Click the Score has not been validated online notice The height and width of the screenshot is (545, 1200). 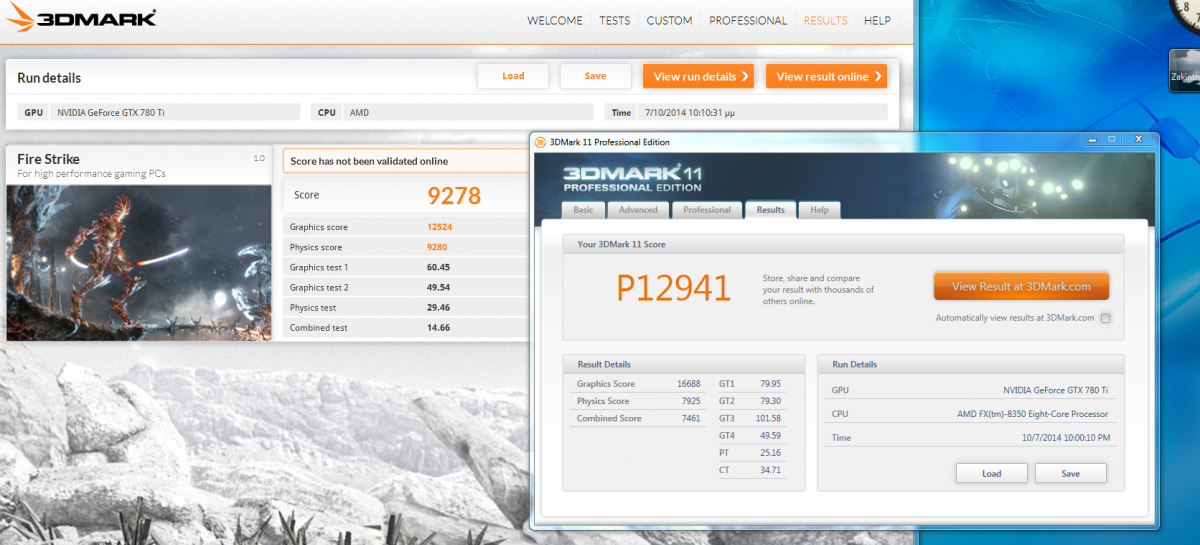tap(405, 161)
